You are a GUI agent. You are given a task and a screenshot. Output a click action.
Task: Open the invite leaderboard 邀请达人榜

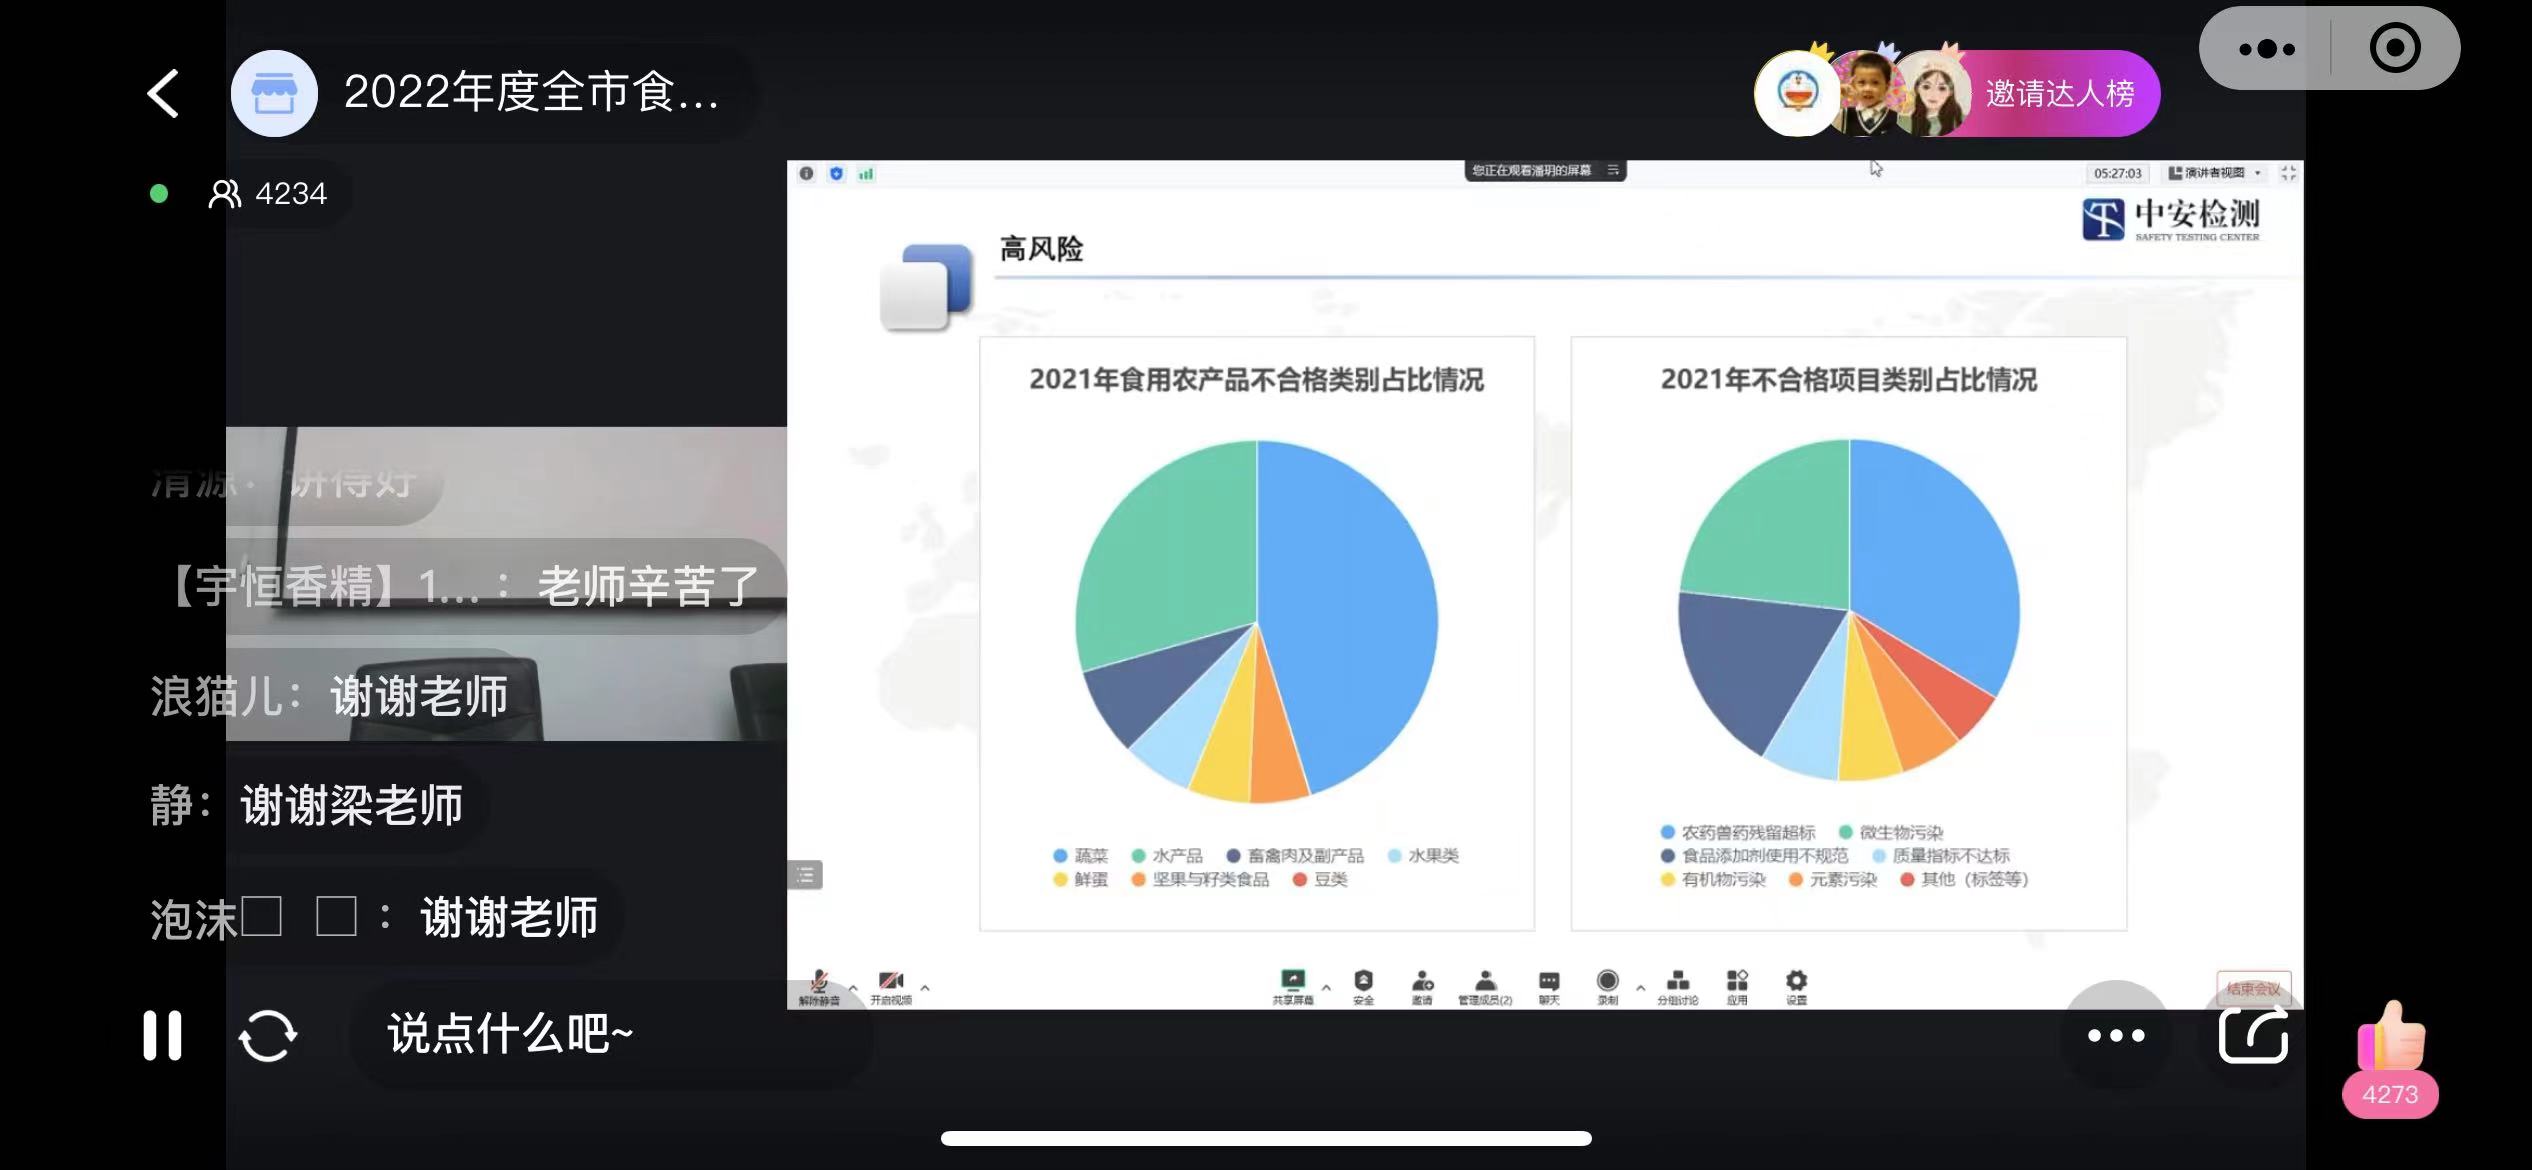2059,94
